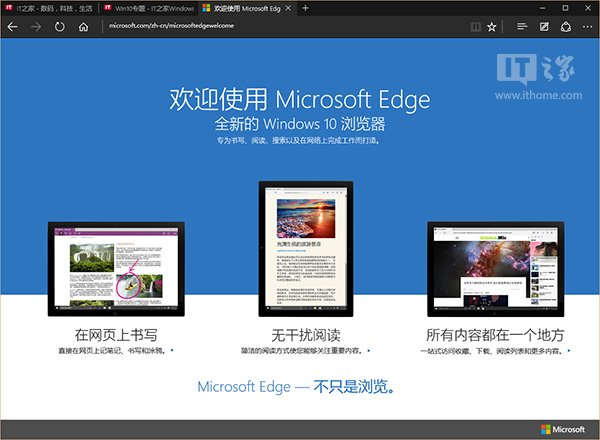Add page to favorites with star icon
The image size is (600, 440).
[492, 27]
